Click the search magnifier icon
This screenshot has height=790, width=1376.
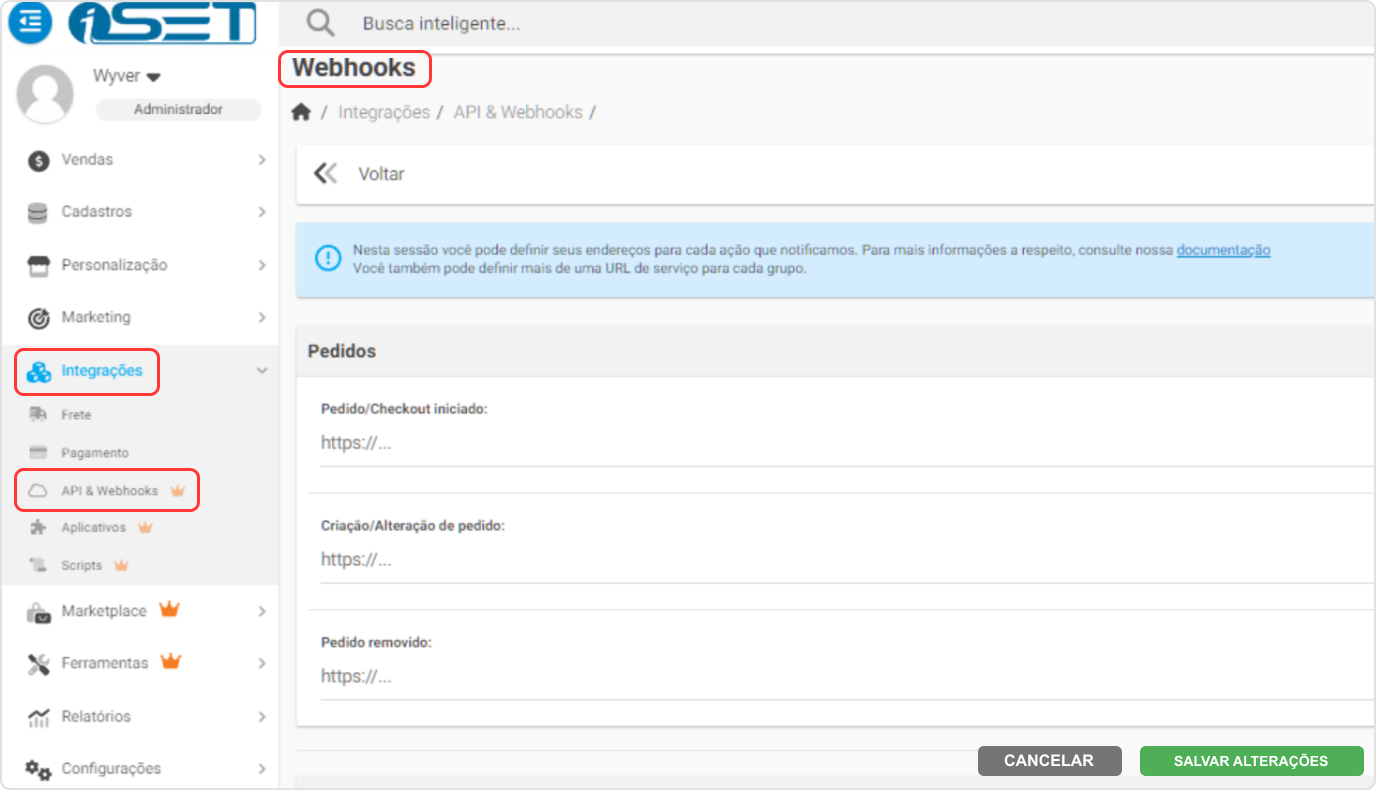pos(320,23)
